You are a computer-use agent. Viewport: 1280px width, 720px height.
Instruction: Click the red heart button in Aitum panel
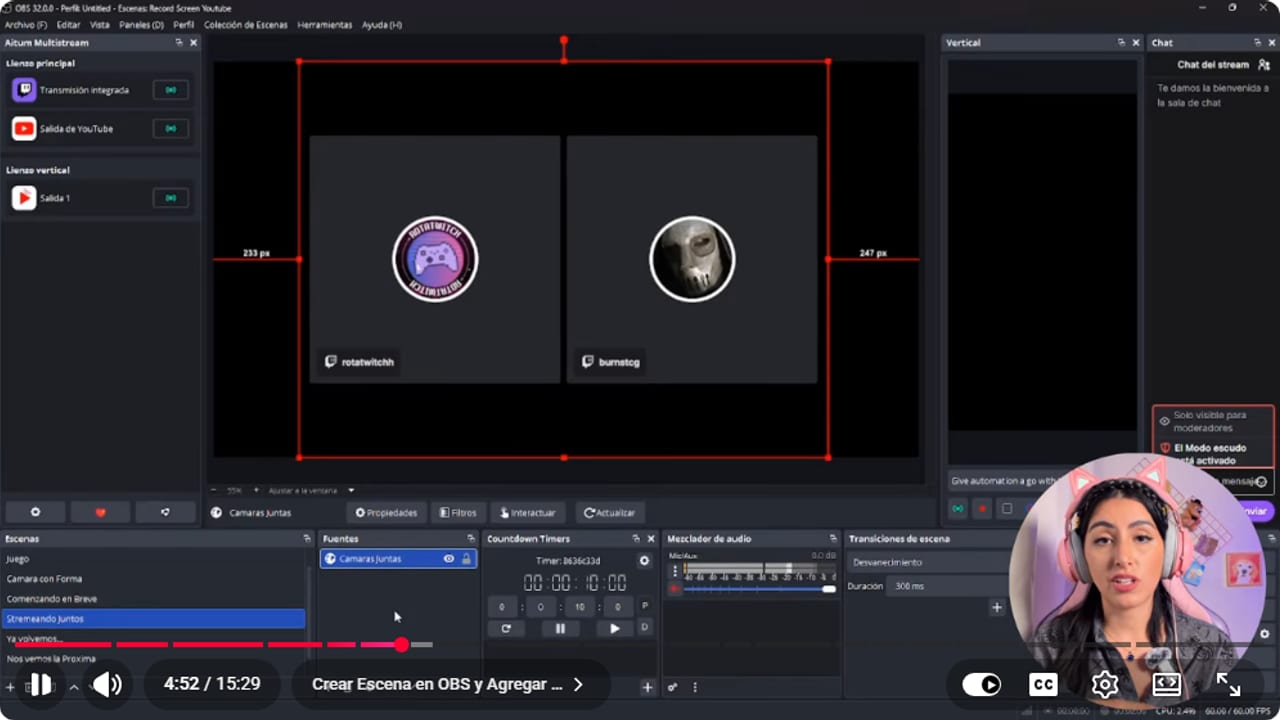point(100,512)
